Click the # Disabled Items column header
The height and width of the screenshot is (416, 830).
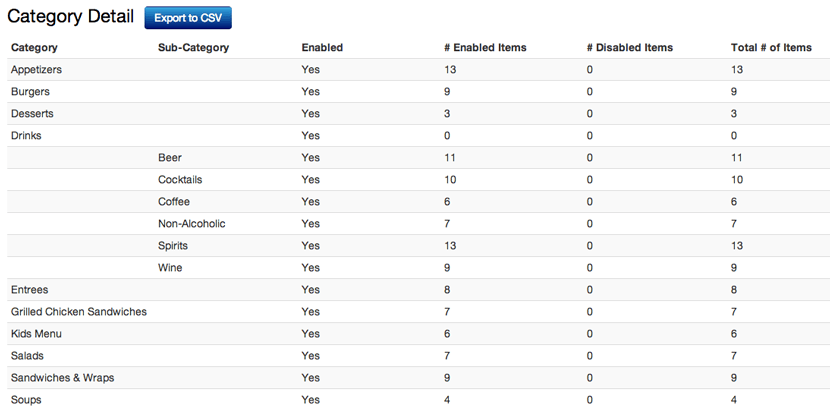coord(629,48)
